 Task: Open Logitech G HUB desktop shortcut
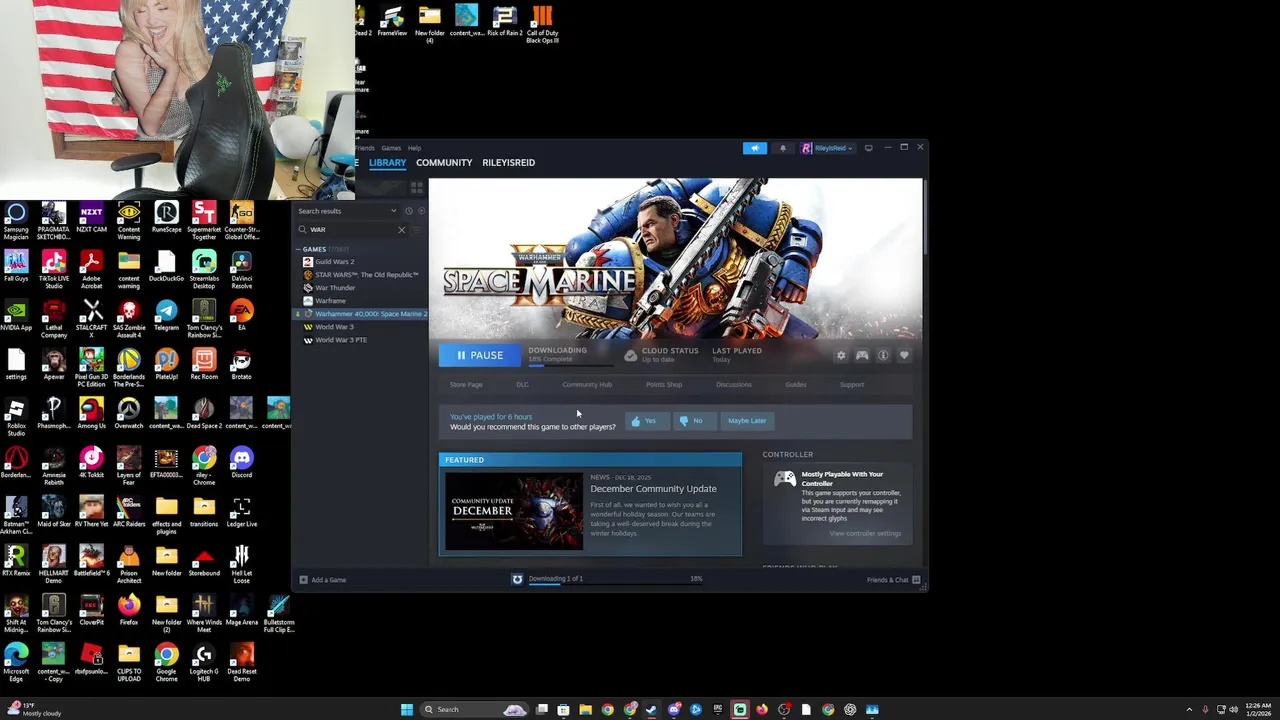[204, 662]
